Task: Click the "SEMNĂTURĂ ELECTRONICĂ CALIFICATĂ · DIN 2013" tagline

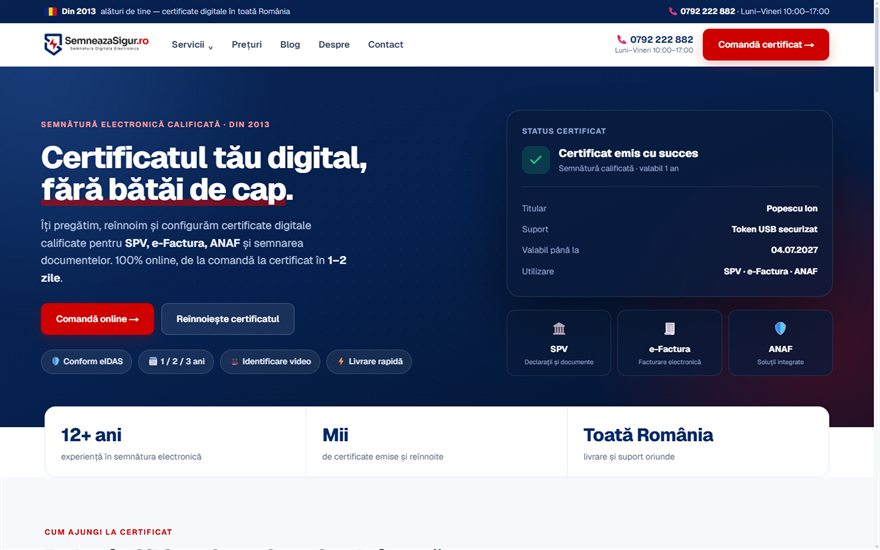Action: pos(155,125)
